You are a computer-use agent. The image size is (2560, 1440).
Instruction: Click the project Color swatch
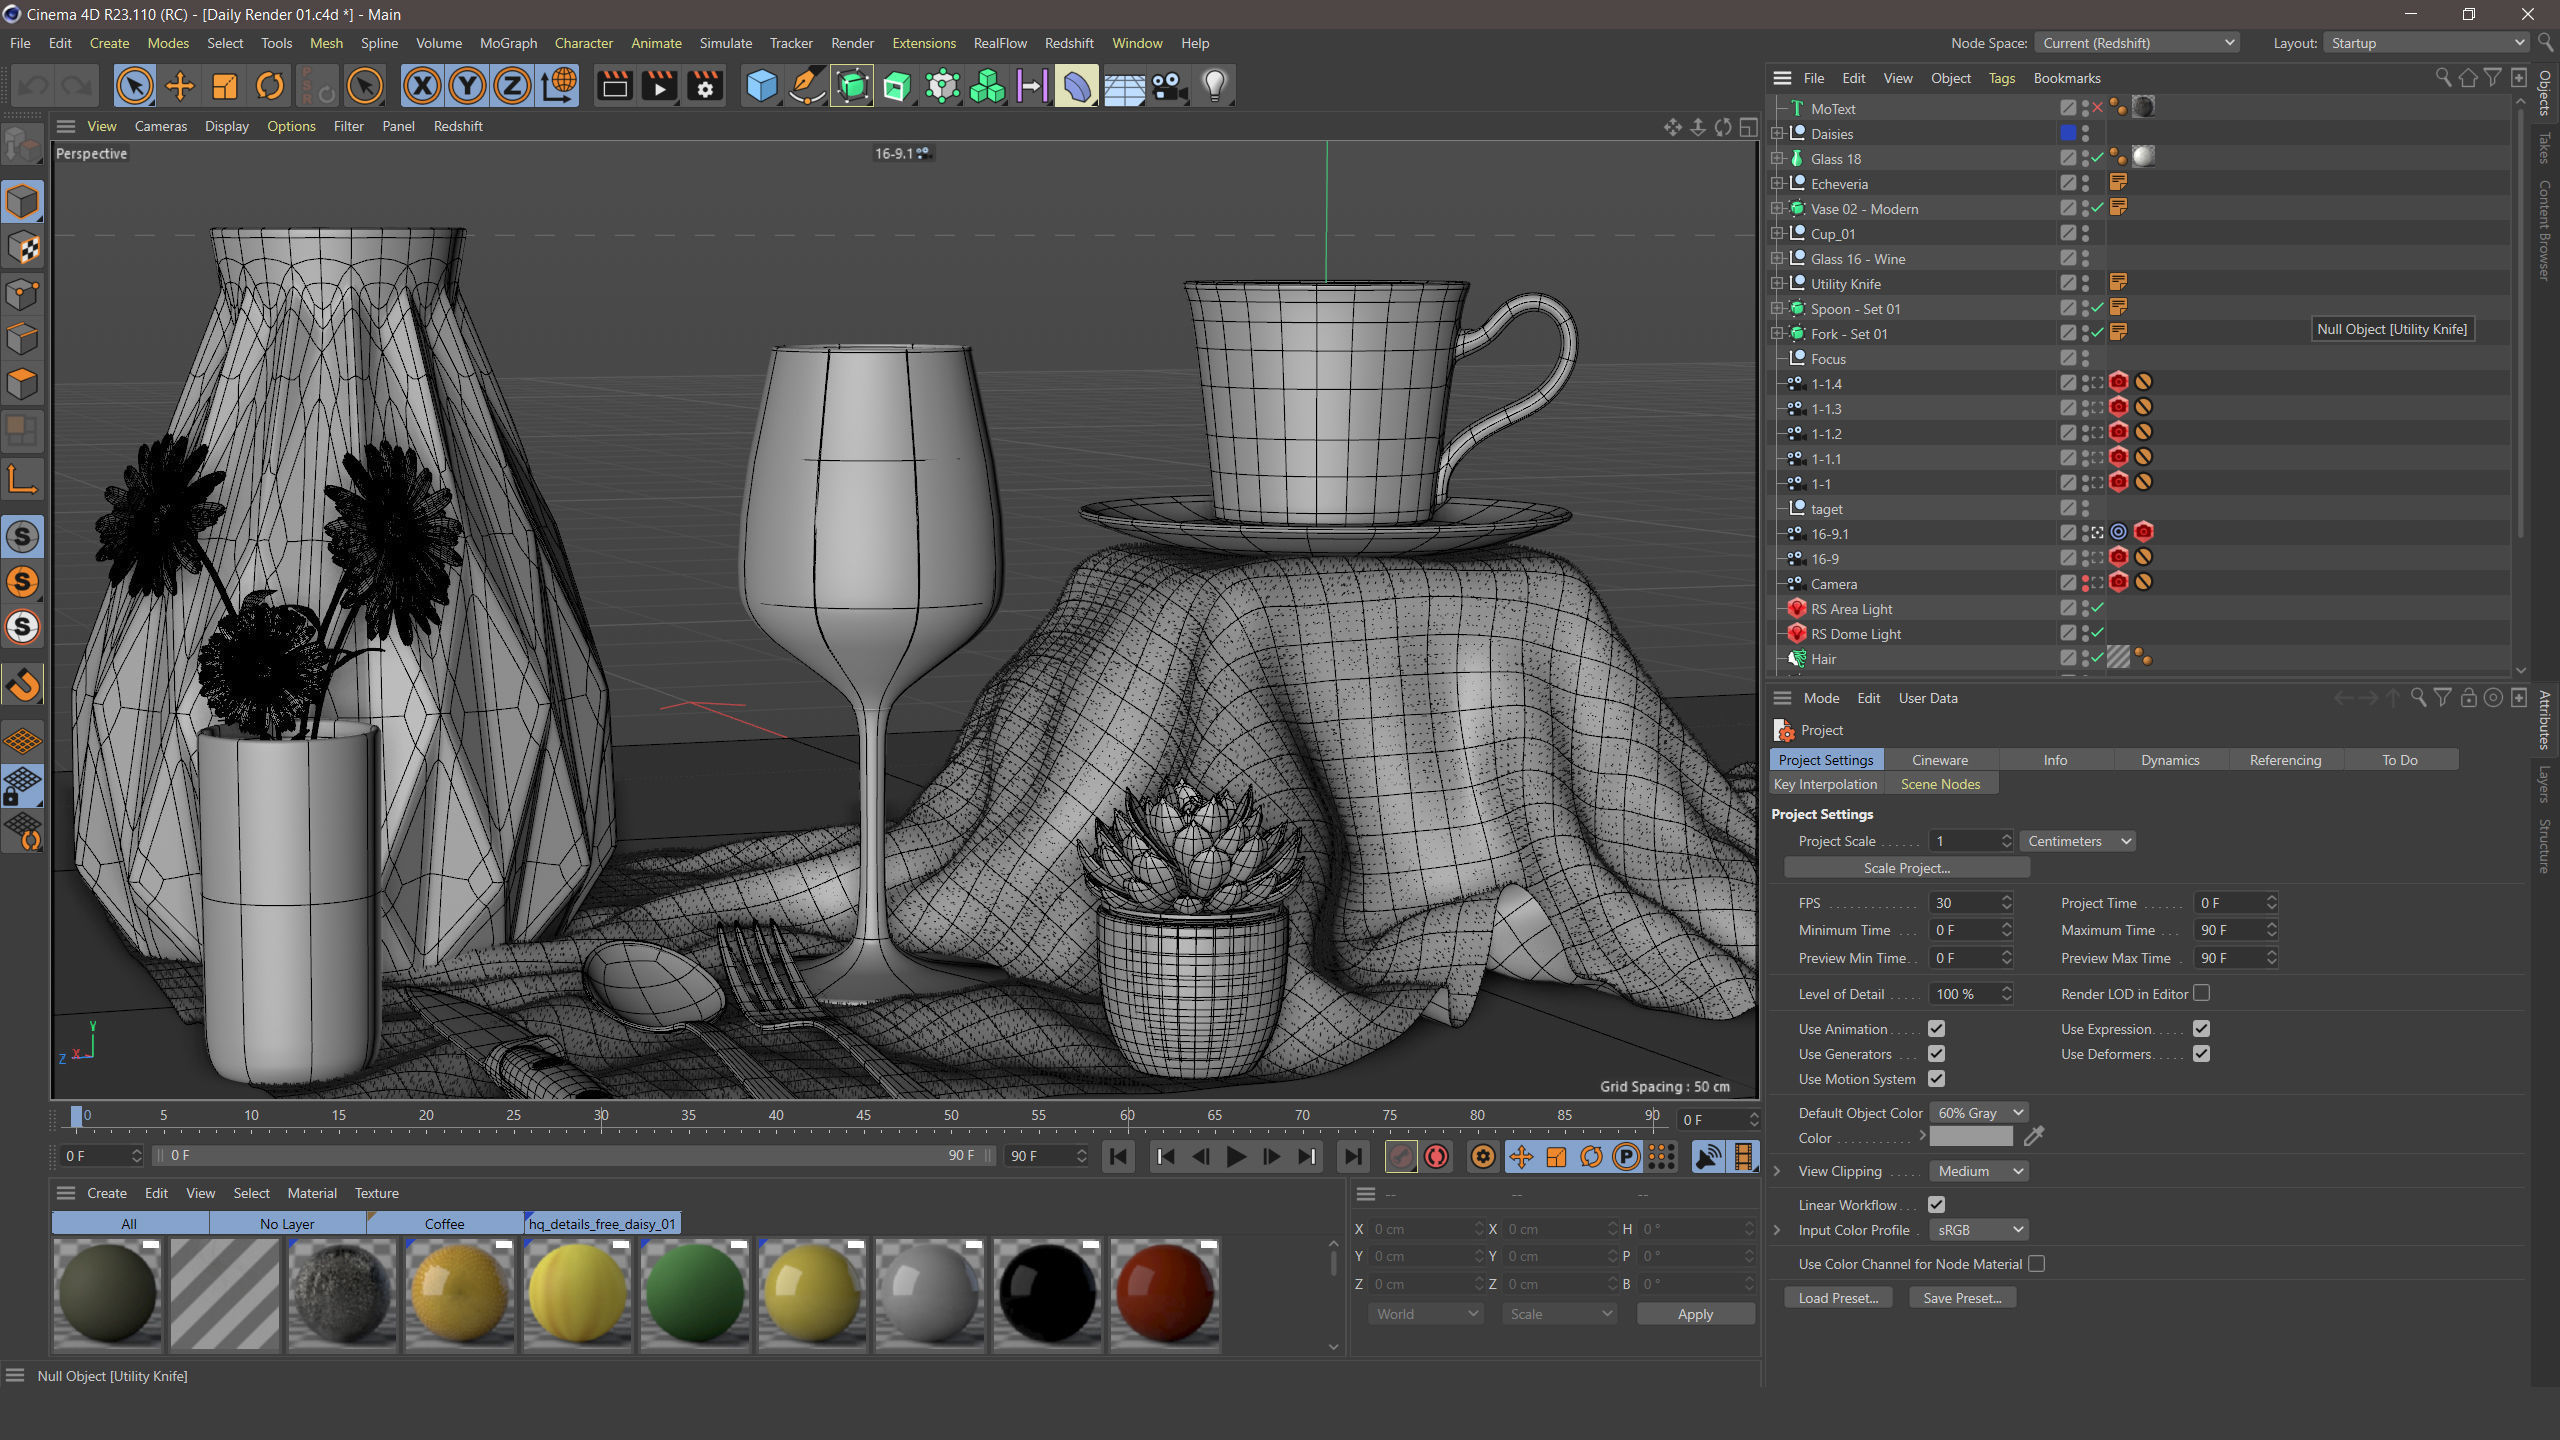click(x=1970, y=1137)
